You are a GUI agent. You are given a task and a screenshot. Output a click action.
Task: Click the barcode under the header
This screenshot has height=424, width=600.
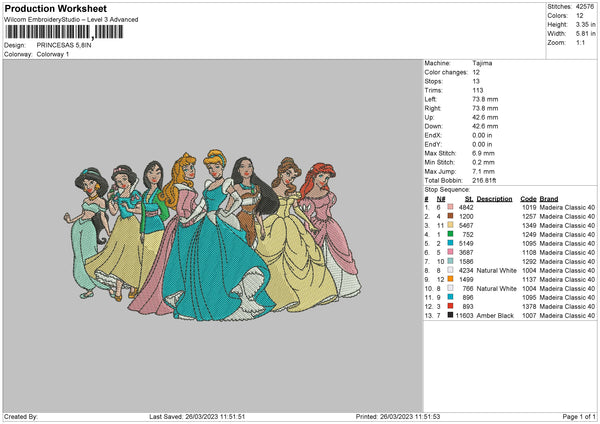64,32
